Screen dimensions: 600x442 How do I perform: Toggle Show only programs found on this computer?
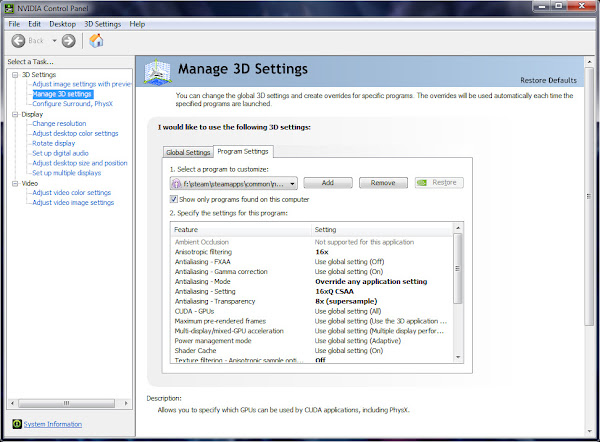tap(174, 199)
